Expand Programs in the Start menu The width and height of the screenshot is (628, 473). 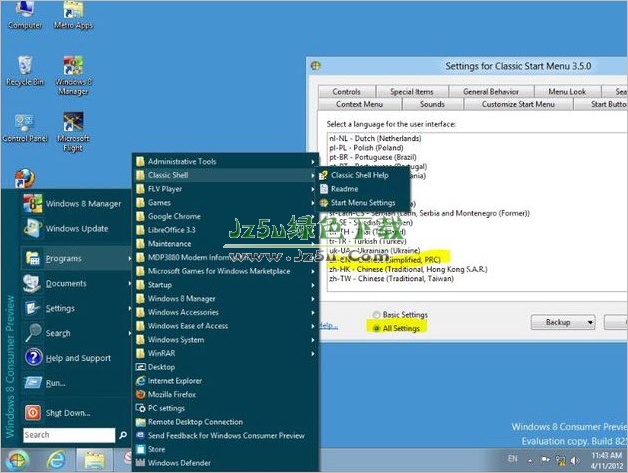pos(75,258)
